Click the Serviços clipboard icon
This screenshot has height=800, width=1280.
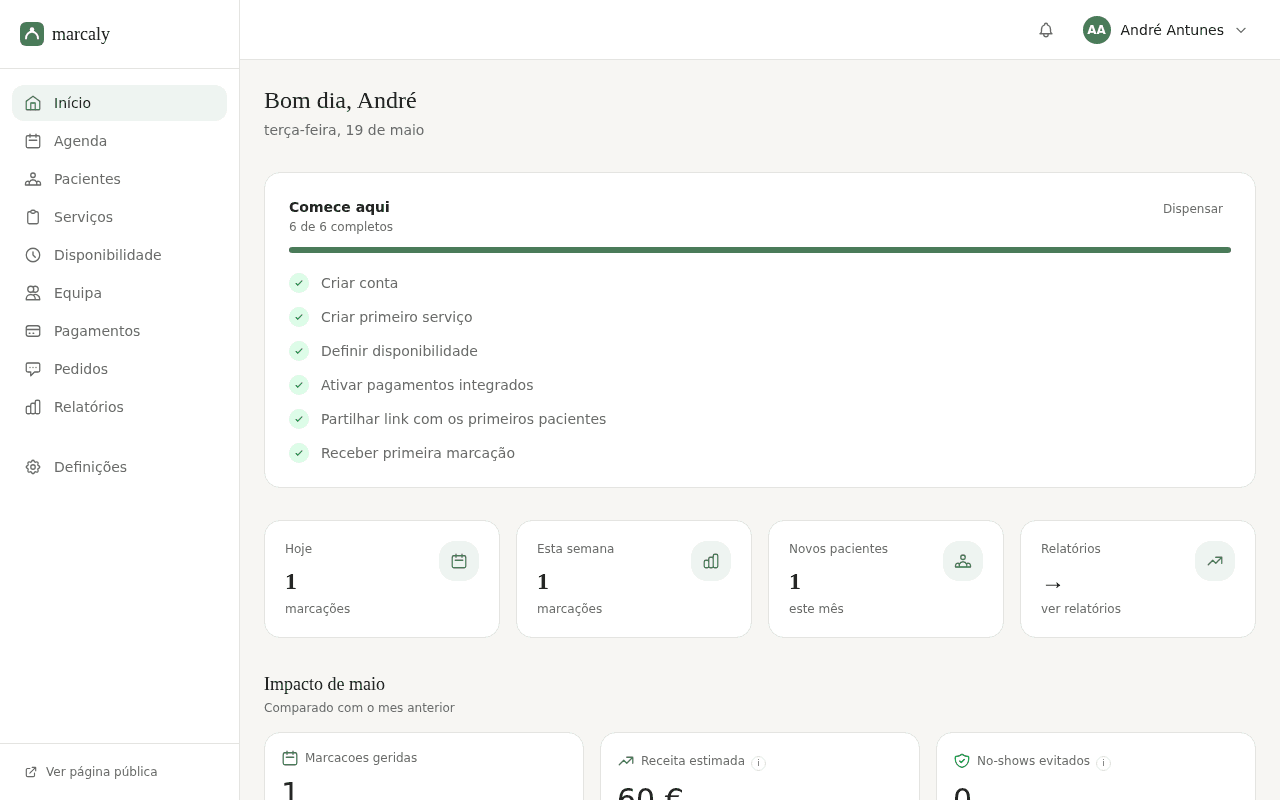tap(33, 217)
